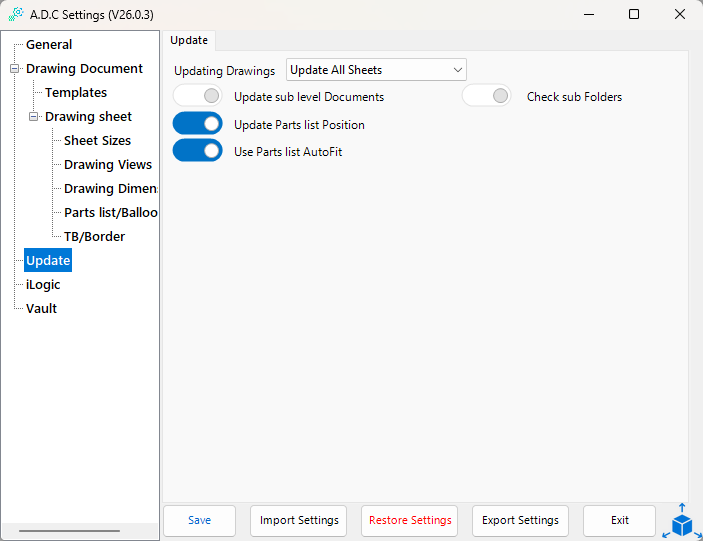Click the red Restore Settings button
Viewport: 703px width, 541px height.
410,520
